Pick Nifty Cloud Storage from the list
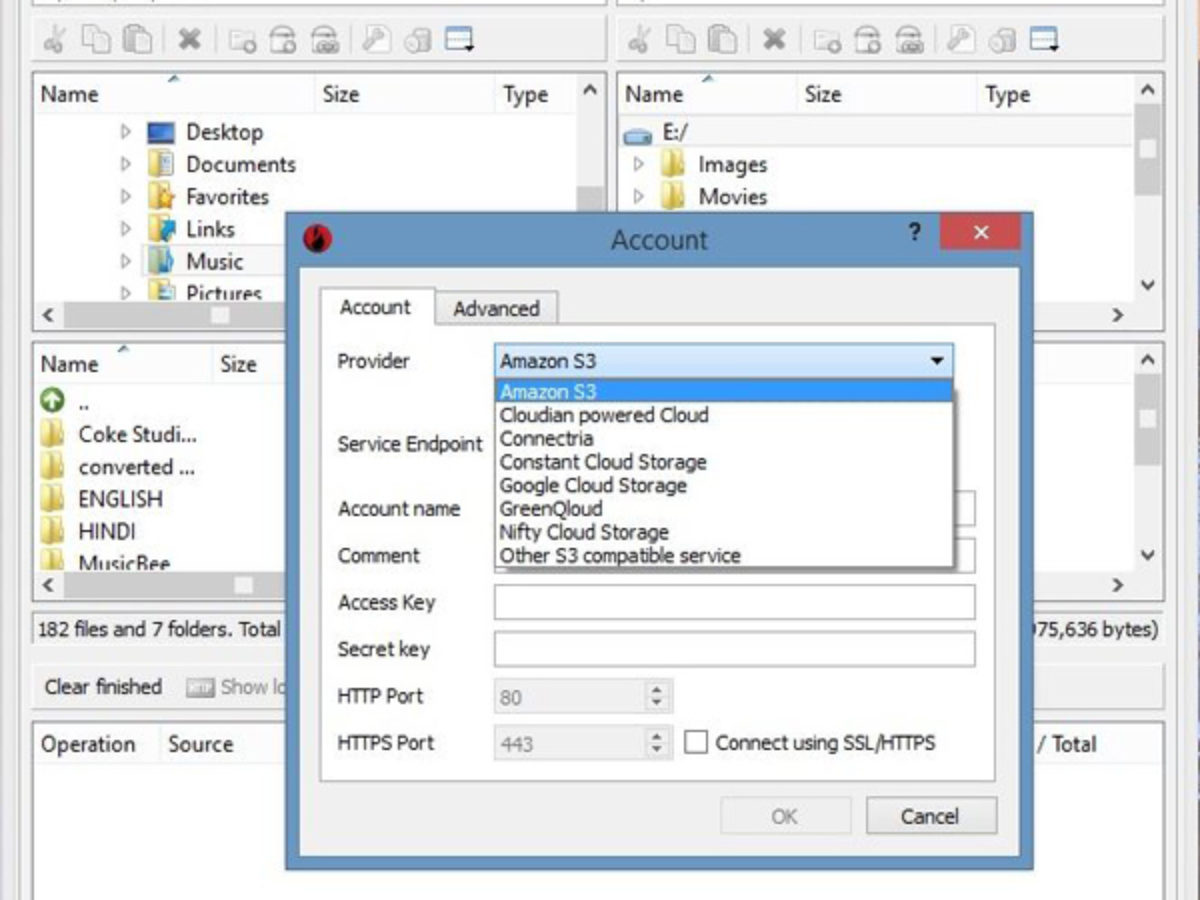 pyautogui.click(x=724, y=532)
